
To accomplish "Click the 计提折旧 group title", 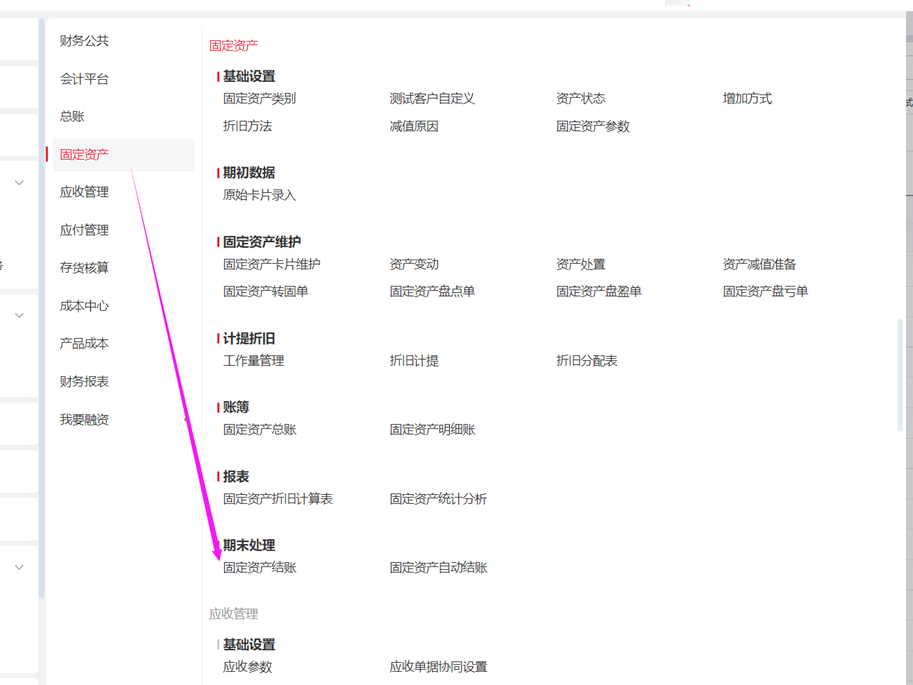I will click(x=249, y=338).
